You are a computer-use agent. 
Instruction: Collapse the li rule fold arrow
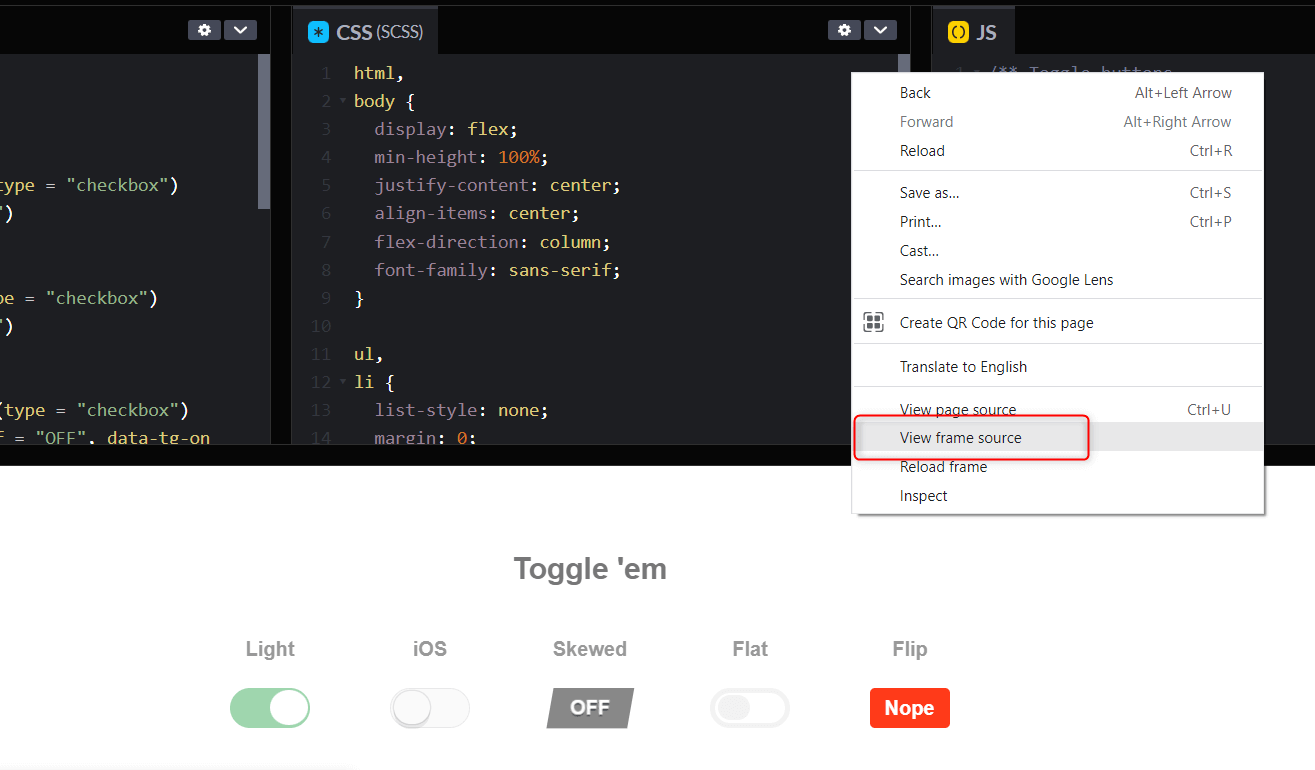(343, 382)
